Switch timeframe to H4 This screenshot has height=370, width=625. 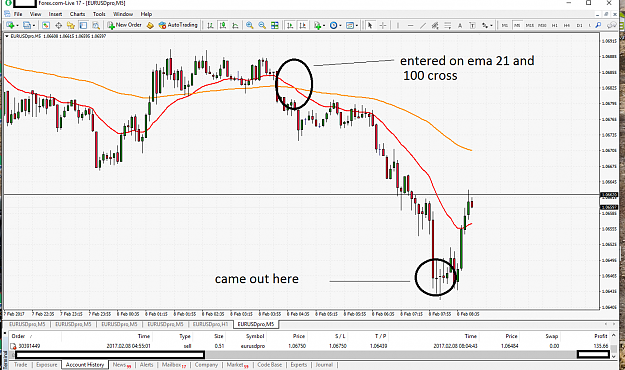click(567, 25)
